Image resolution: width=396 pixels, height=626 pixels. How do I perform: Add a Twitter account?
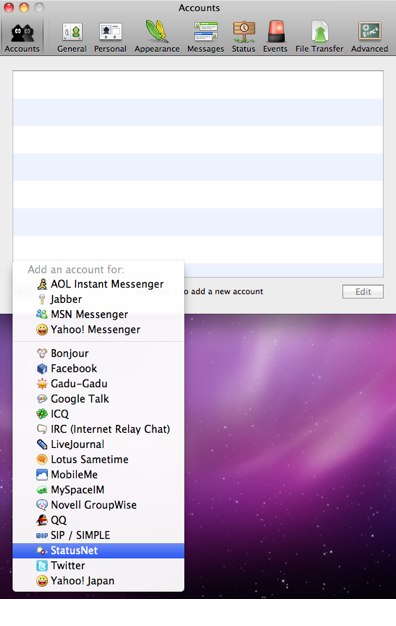[98, 566]
